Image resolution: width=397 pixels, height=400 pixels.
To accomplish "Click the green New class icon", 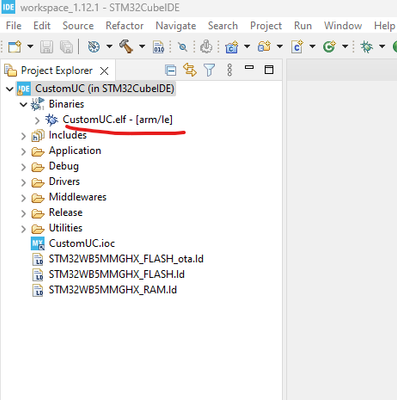I will (x=329, y=47).
